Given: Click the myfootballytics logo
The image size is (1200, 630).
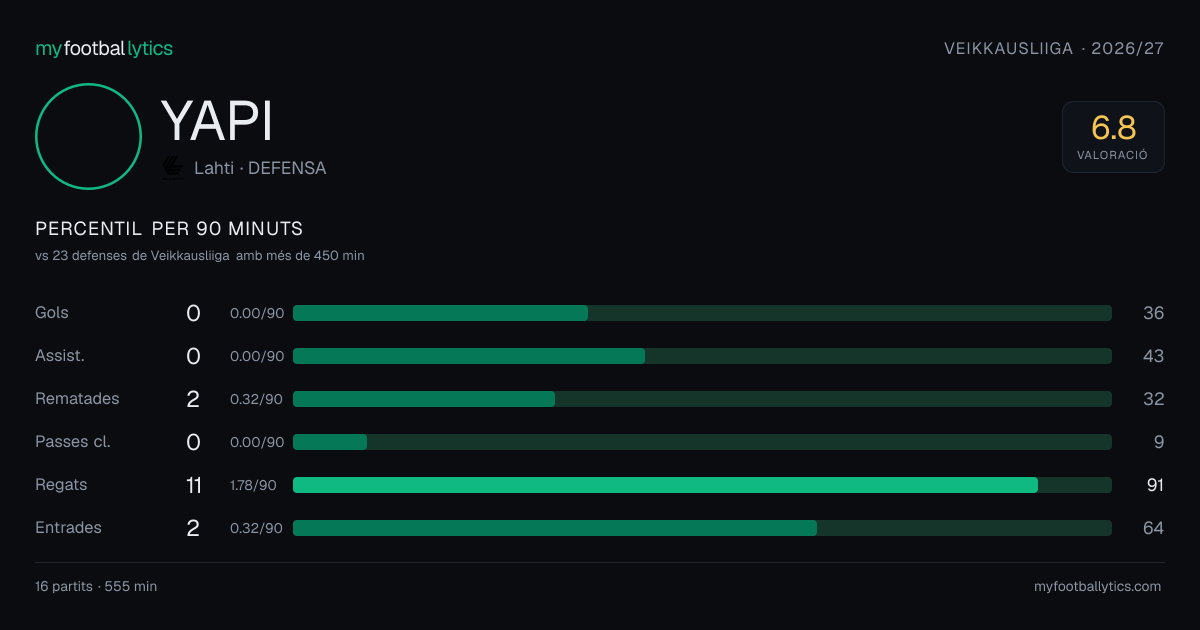Looking at the screenshot, I should coord(104,48).
